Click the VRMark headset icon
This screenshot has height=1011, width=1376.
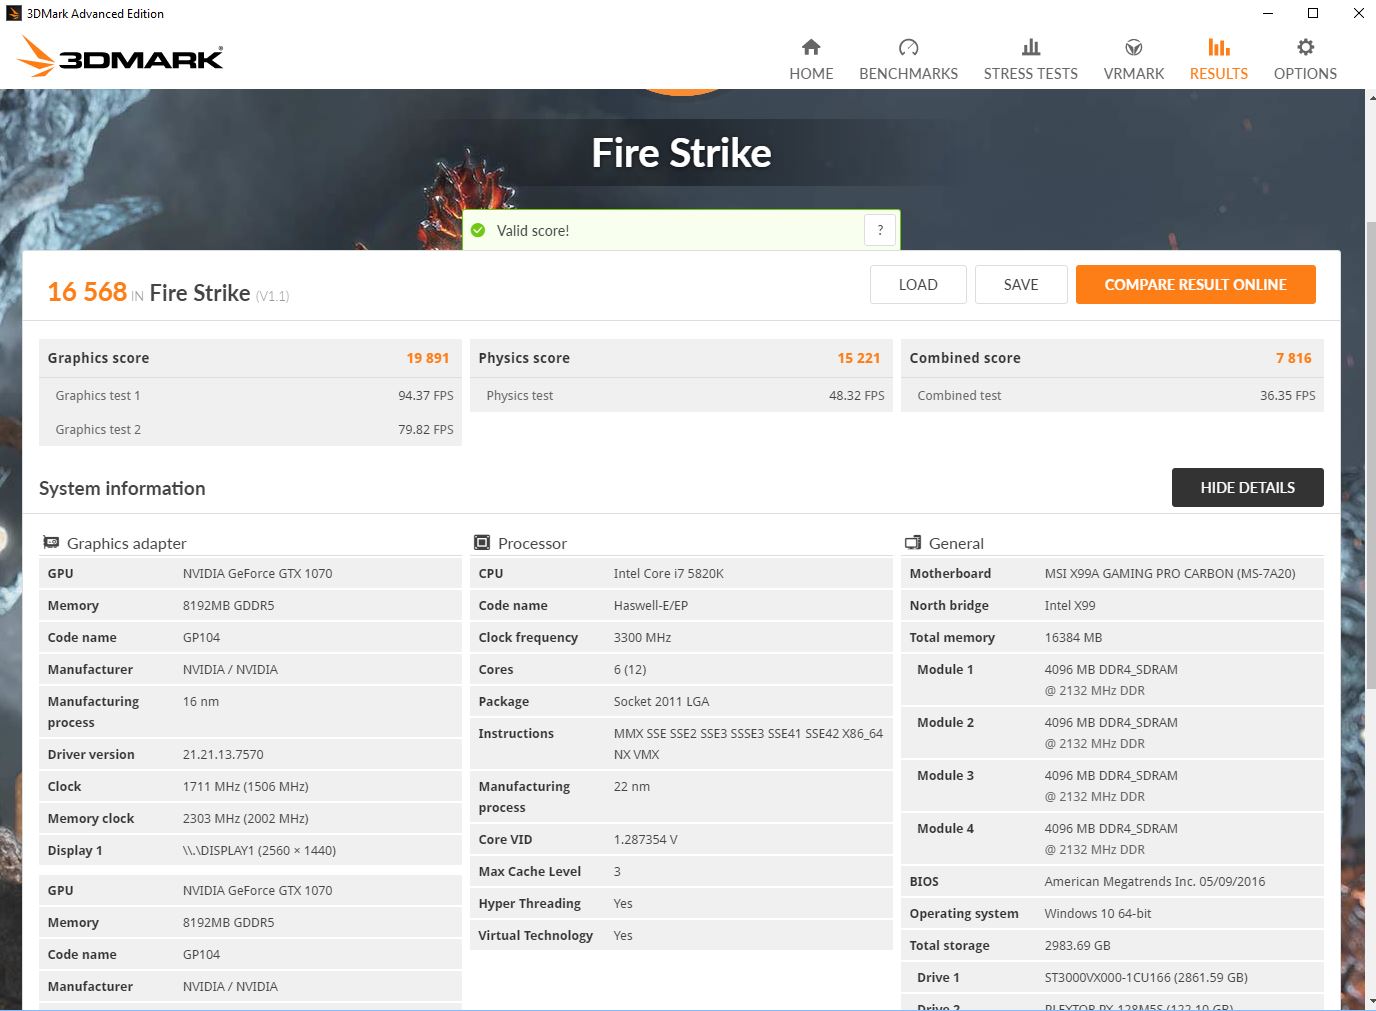coord(1134,47)
